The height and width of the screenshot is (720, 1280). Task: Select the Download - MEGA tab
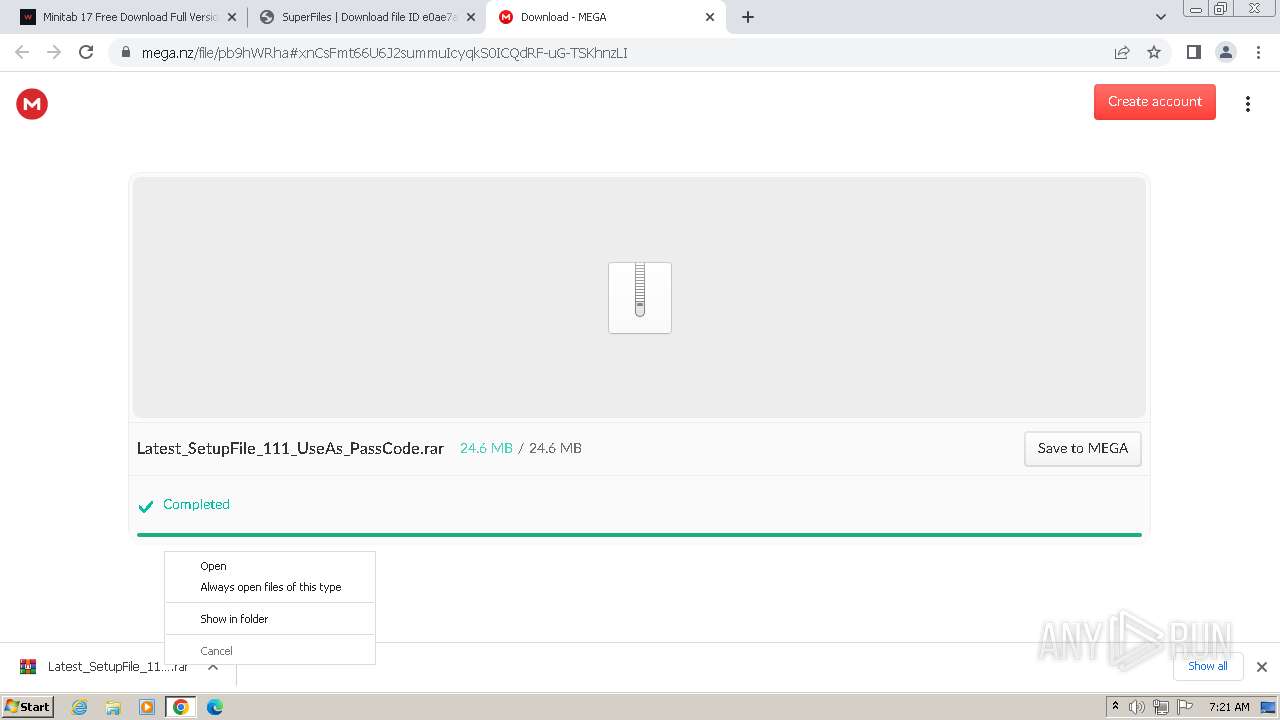pos(605,17)
